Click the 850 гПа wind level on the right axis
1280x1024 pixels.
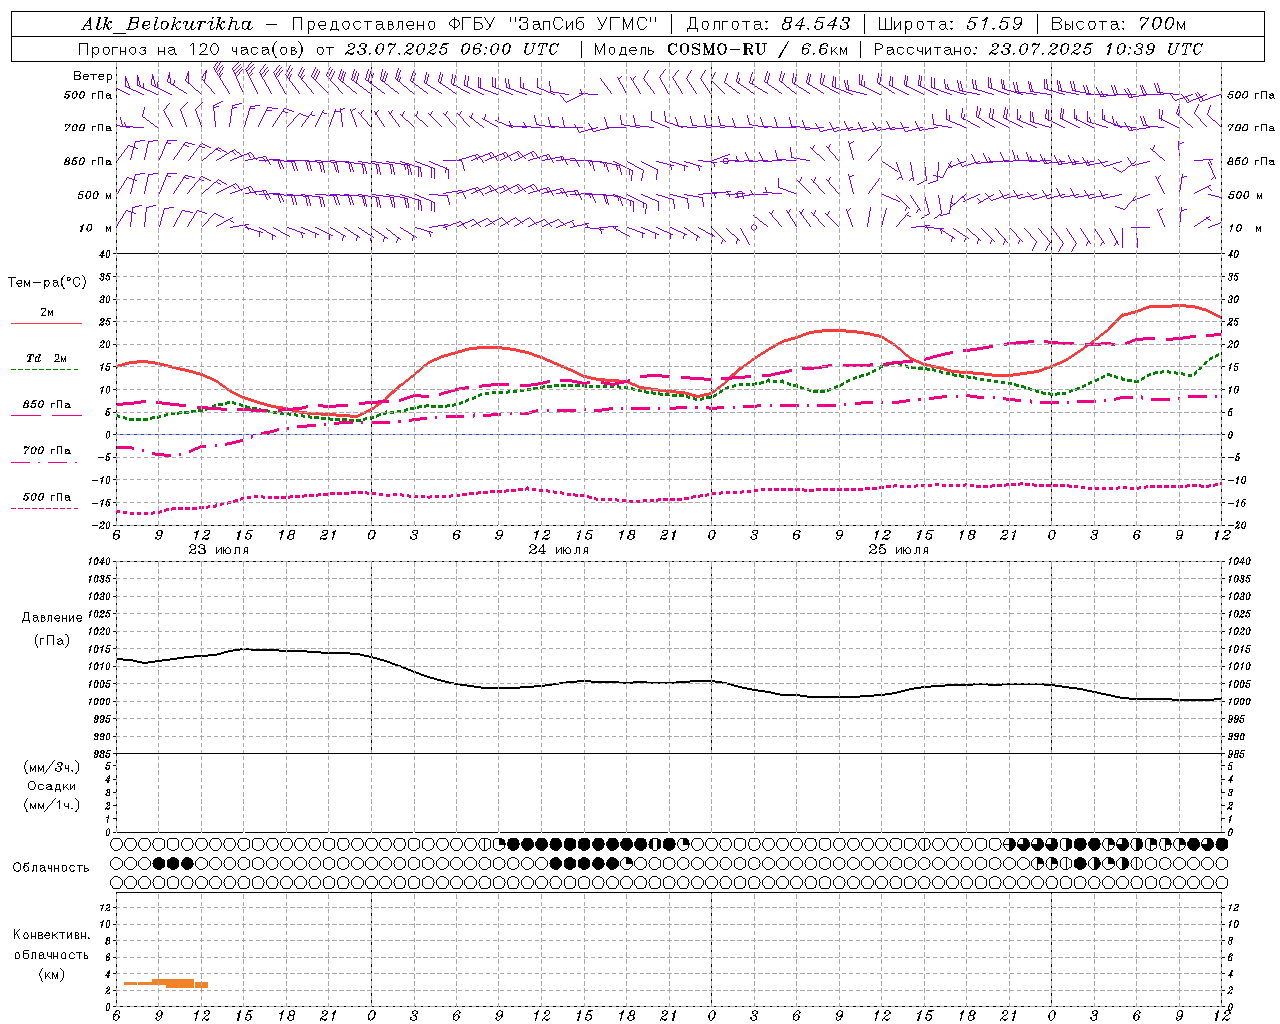1251,161
